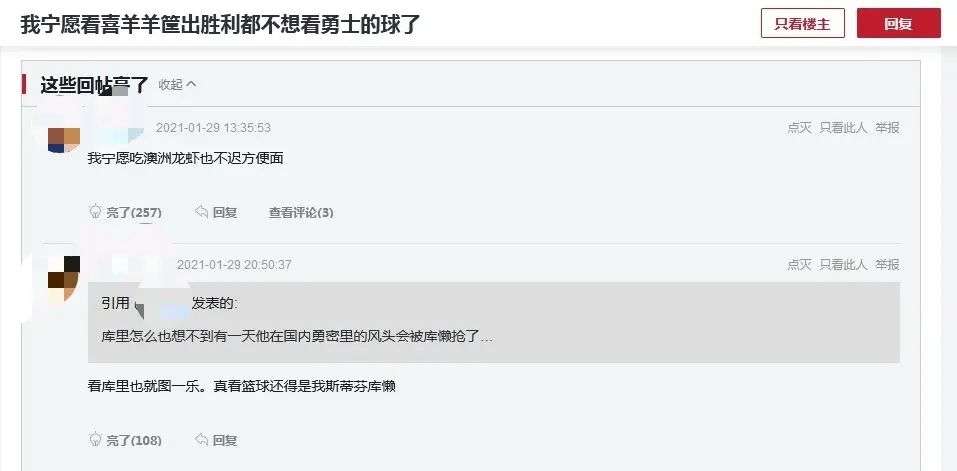The width and height of the screenshot is (957, 471).
Task: Click lightbulb icon beside 亮了(257)
Action: tap(95, 212)
